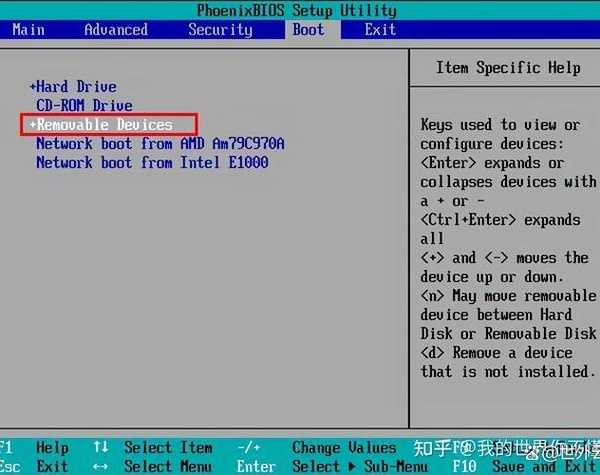Open the Advanced menu tab
This screenshot has width=600, height=475.
116,29
